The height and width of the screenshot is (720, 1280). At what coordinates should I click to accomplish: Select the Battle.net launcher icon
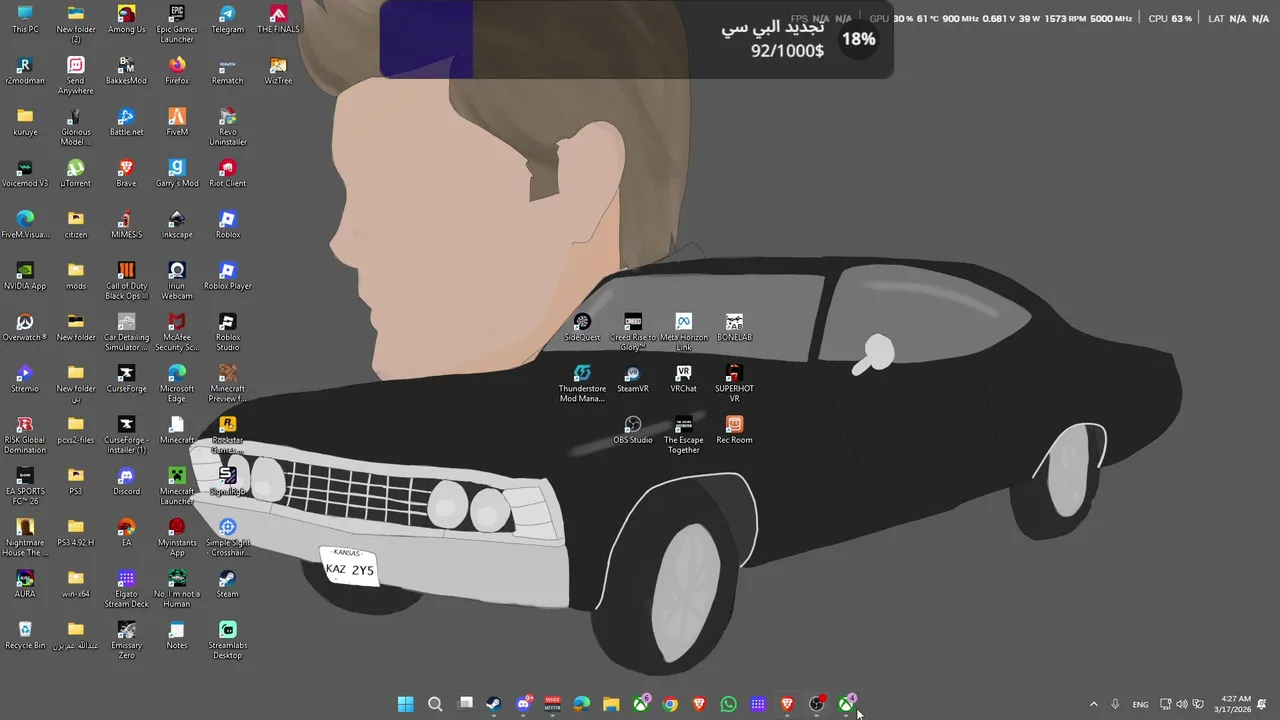coord(126,121)
